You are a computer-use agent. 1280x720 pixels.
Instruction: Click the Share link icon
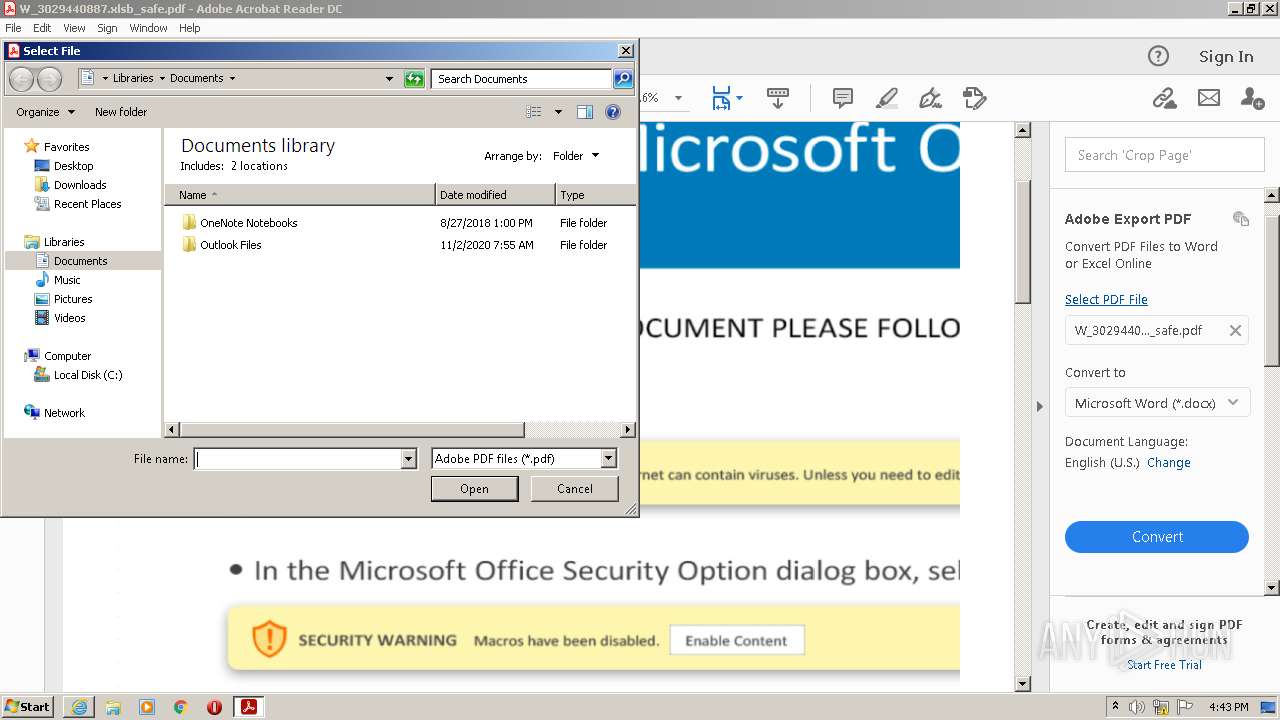point(1164,98)
